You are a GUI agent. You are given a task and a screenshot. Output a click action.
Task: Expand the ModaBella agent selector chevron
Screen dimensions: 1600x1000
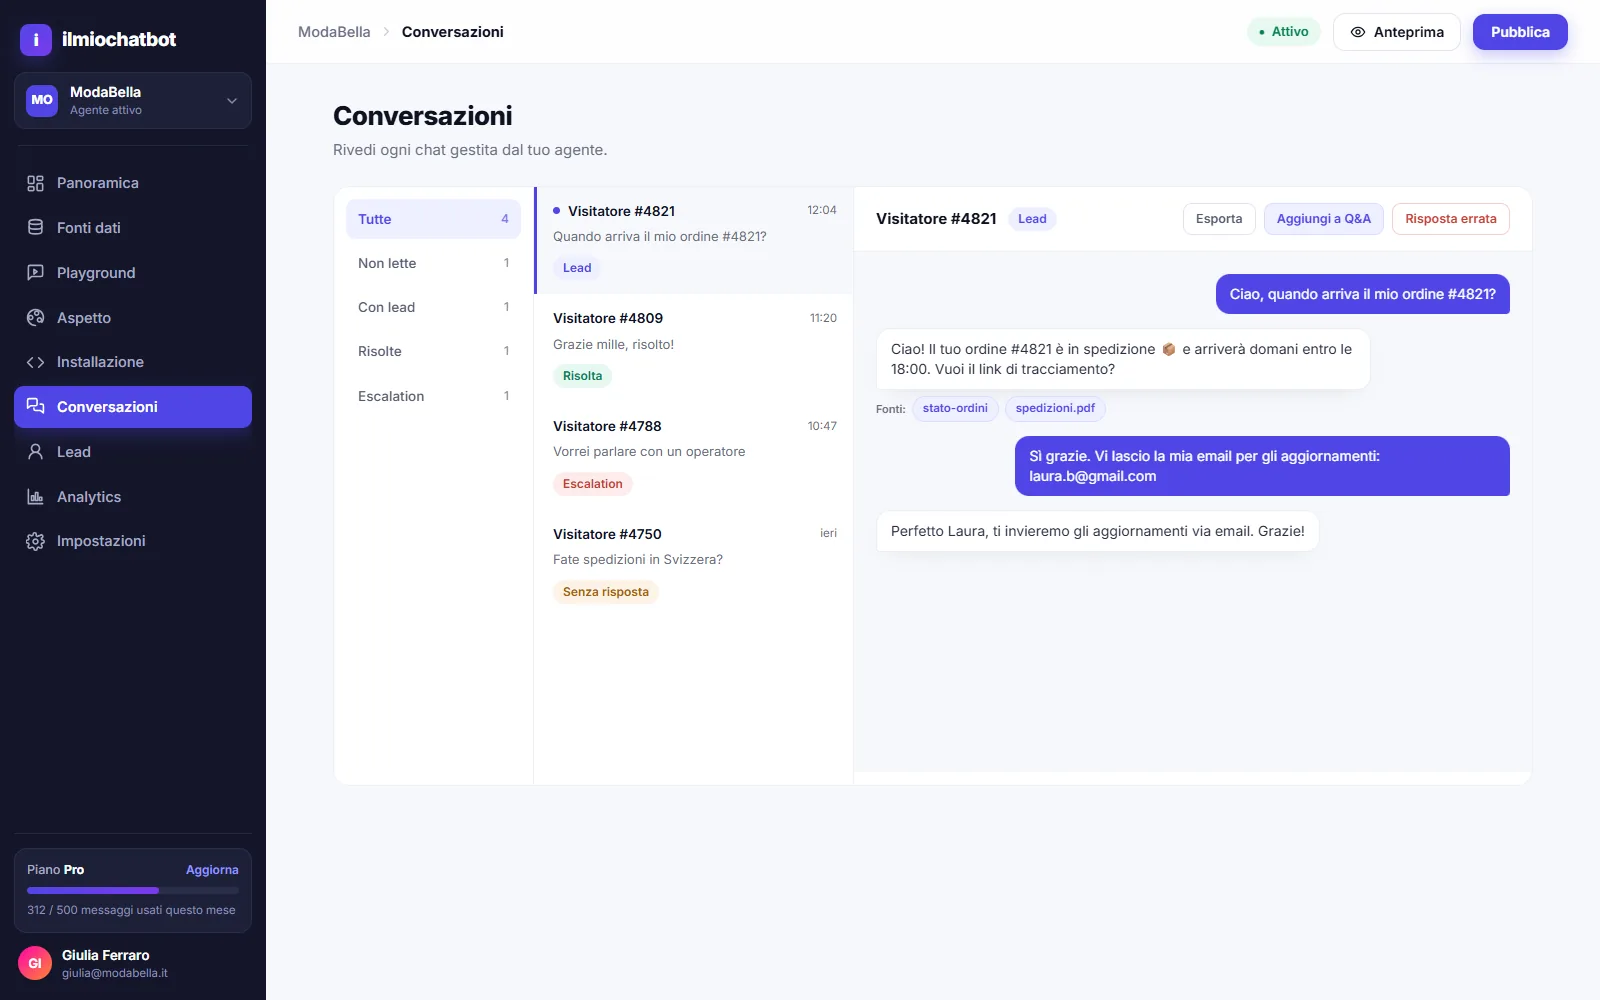point(232,100)
